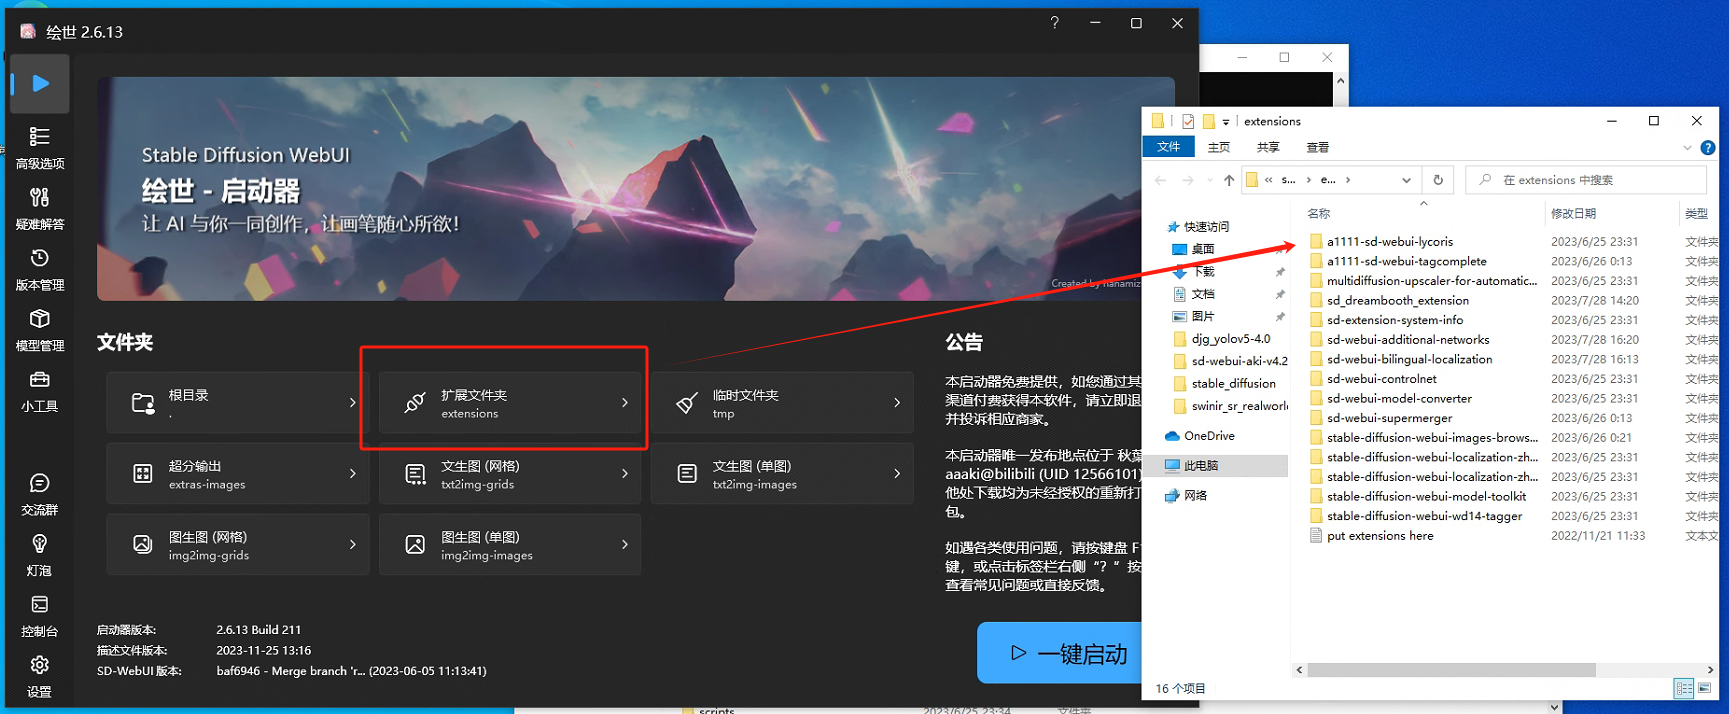Open the 图生图 (网格) img2img-grids card

pyautogui.click(x=238, y=545)
